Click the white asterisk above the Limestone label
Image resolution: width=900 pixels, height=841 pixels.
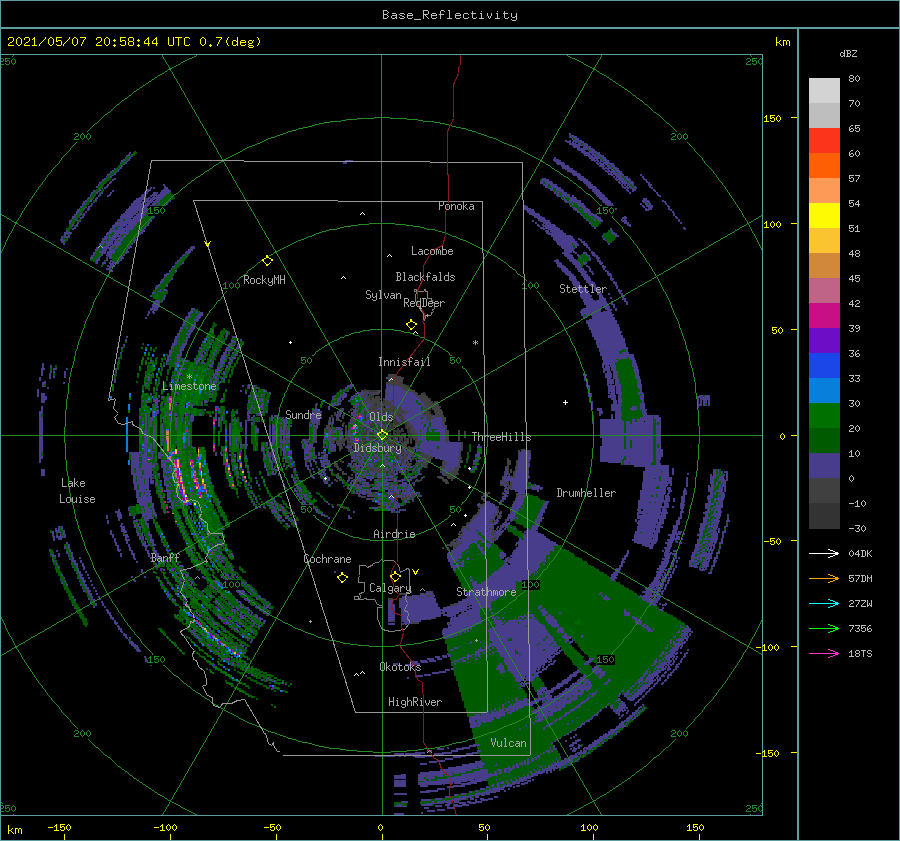[189, 377]
